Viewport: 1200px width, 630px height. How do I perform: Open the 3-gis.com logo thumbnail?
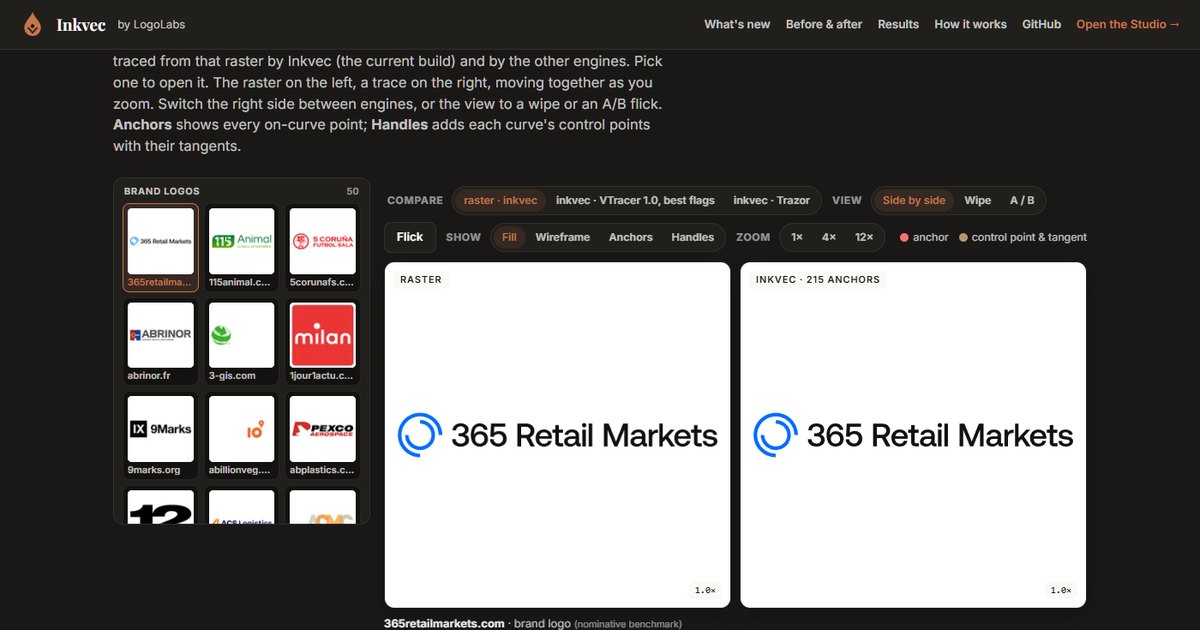click(242, 342)
